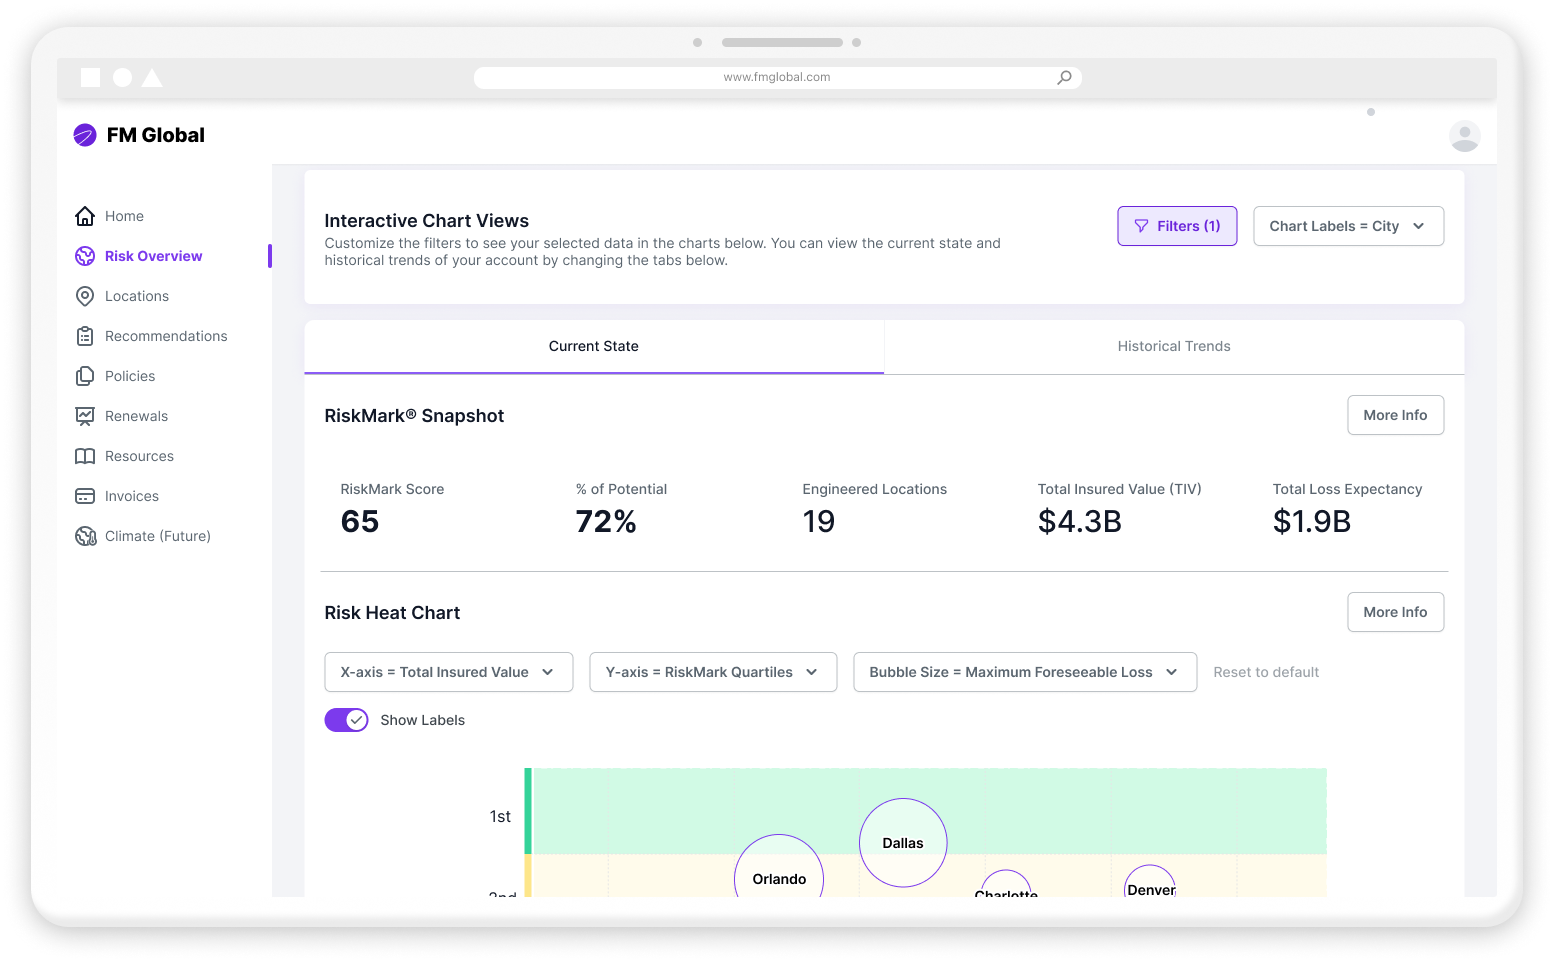Click the RiskMark Score value 65
The image size is (1554, 962).
[x=360, y=522]
